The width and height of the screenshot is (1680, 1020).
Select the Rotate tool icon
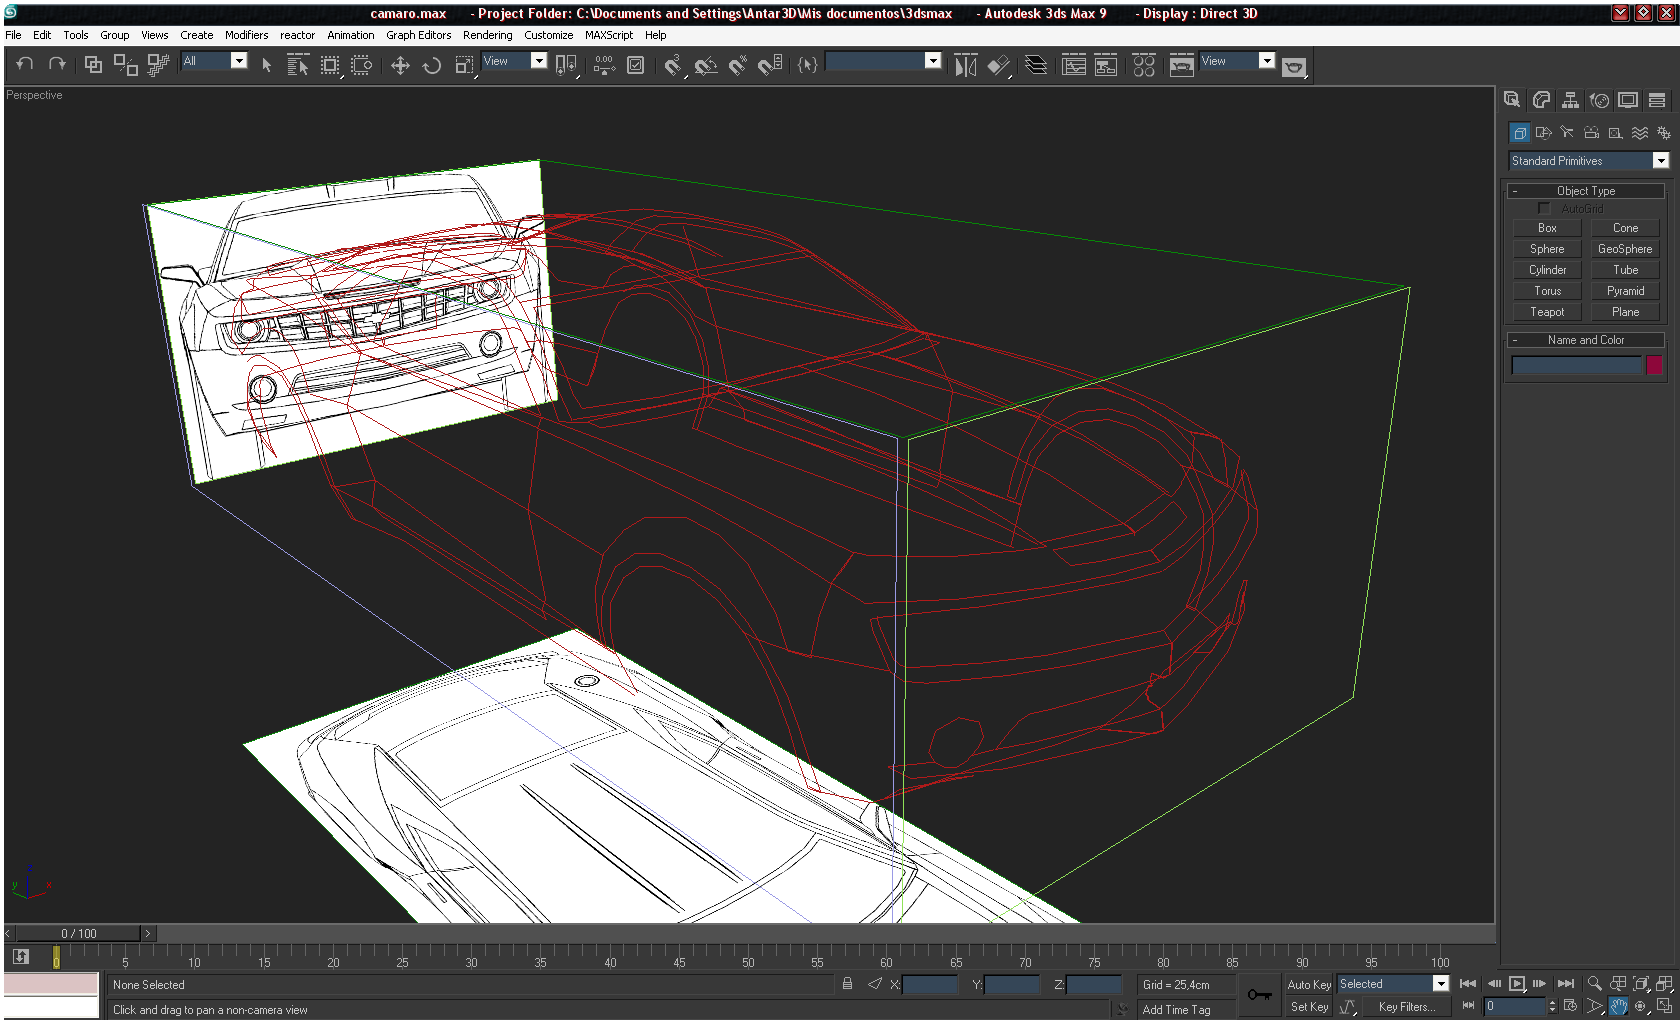(432, 65)
